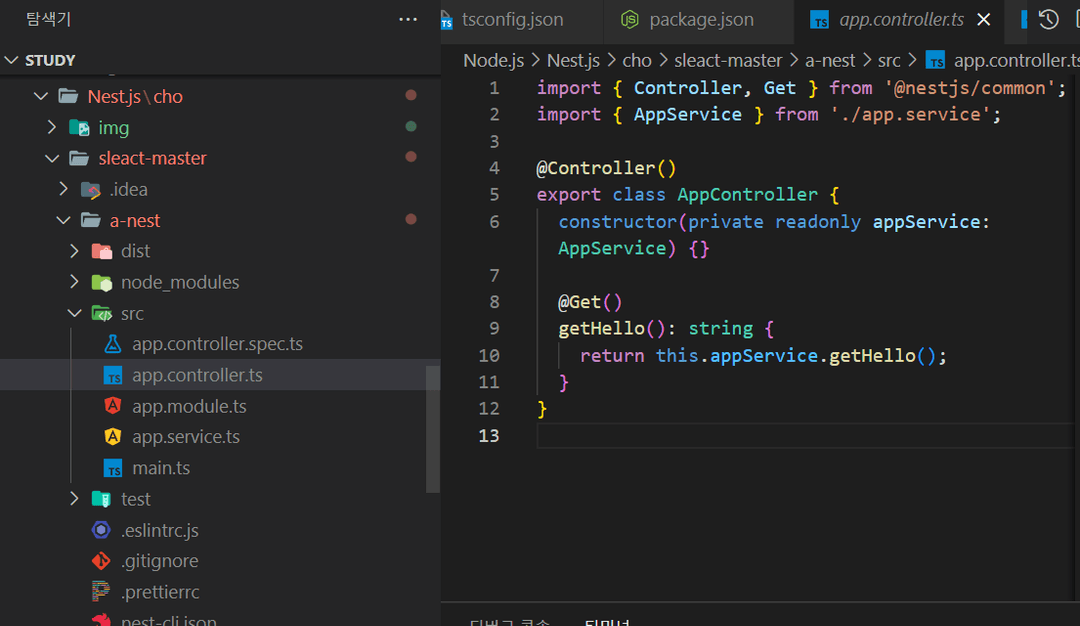Click the getHello(): string method name on line 9
Viewport: 1080px width, 626px height.
pos(601,328)
